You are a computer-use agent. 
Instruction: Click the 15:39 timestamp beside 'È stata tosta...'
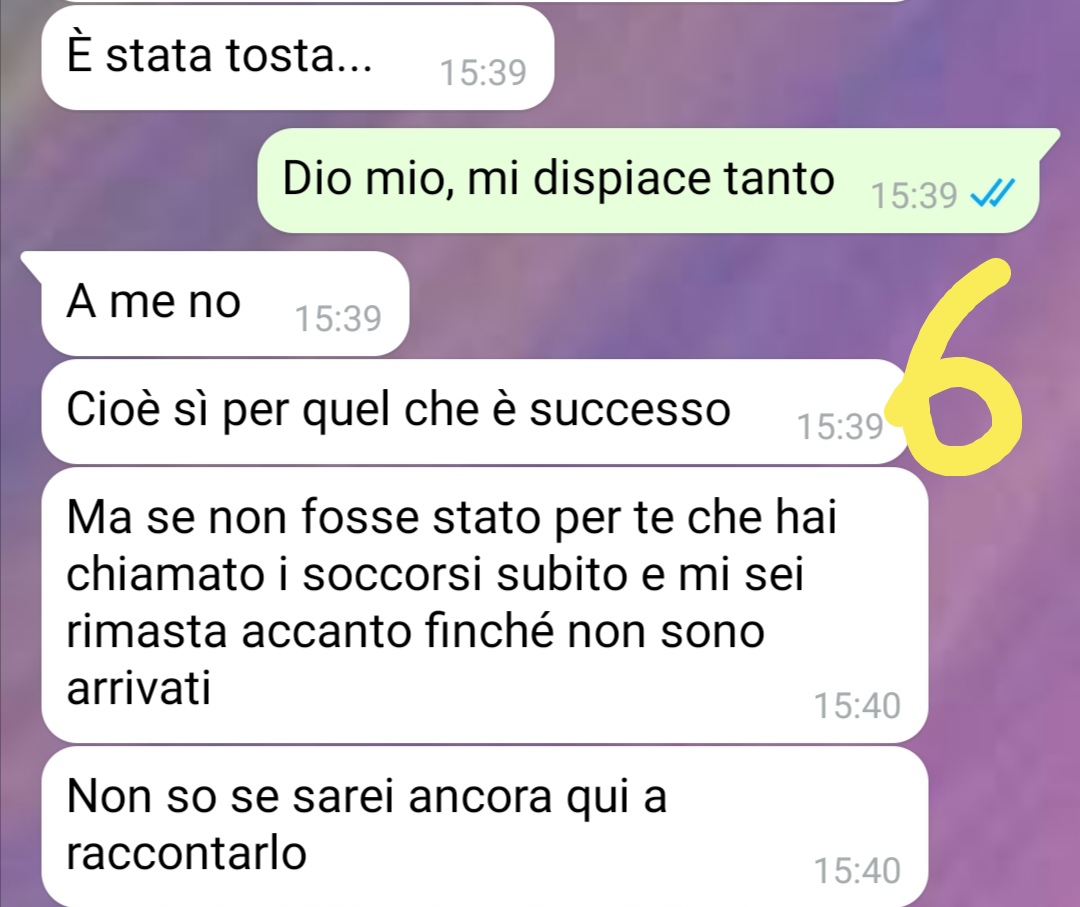pos(483,72)
